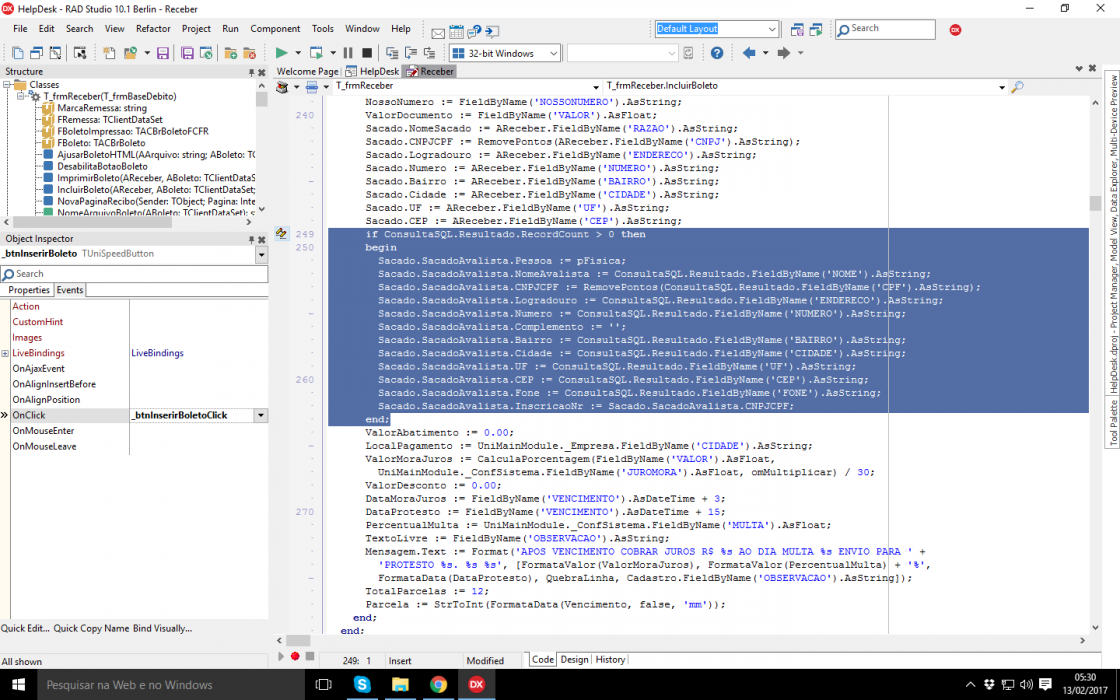1120x700 pixels.
Task: Click the New Items toolbar icon
Action: click(109, 53)
